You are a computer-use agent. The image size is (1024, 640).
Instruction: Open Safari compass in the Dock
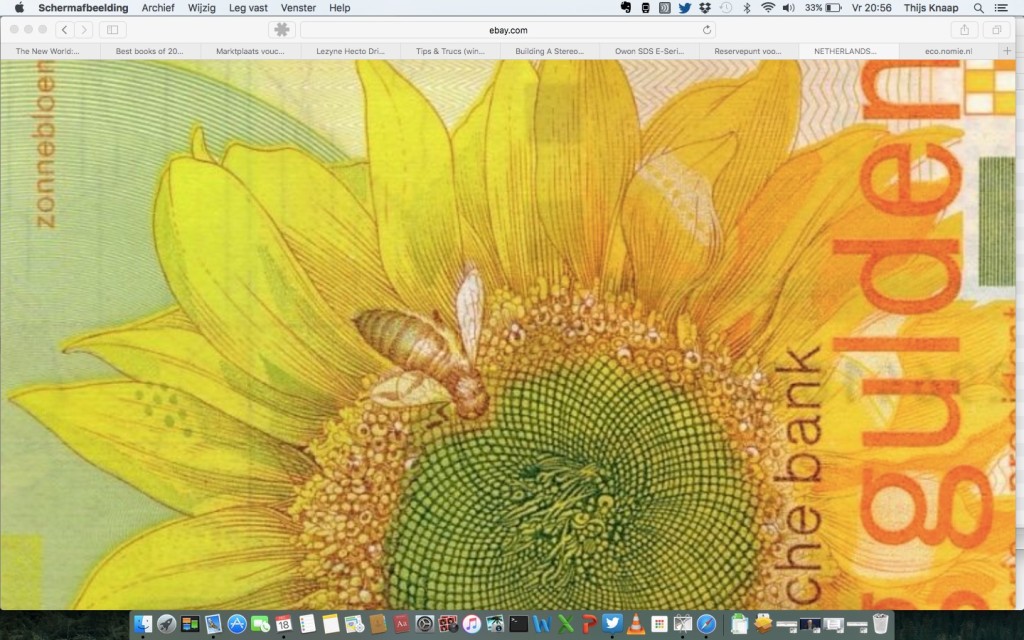click(706, 624)
